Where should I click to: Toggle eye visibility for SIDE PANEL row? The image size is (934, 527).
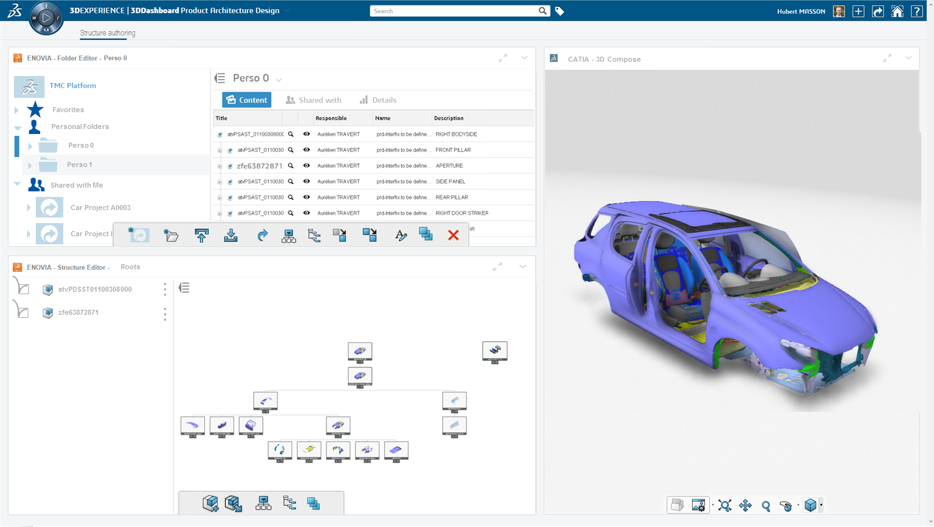[306, 181]
